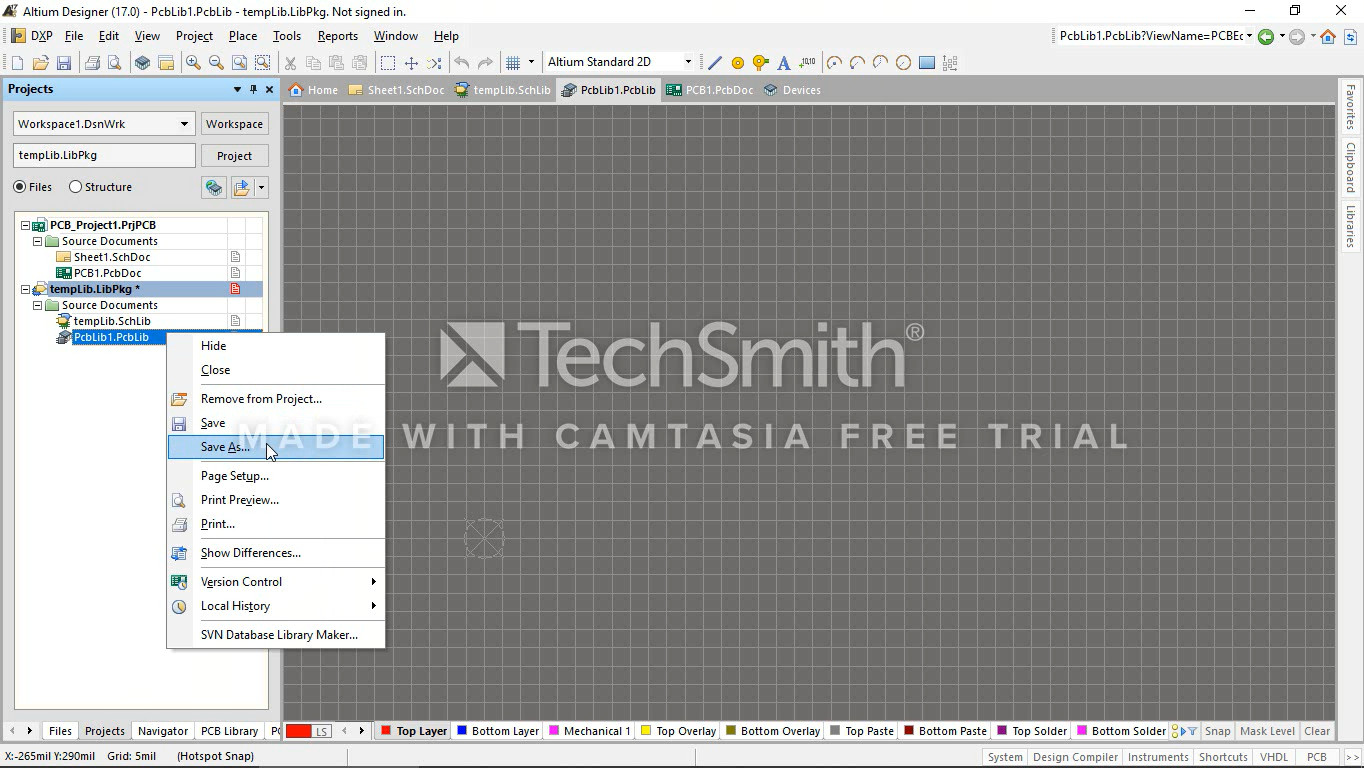Click the red current layer color swatch
This screenshot has height=768, width=1364.
click(x=299, y=731)
